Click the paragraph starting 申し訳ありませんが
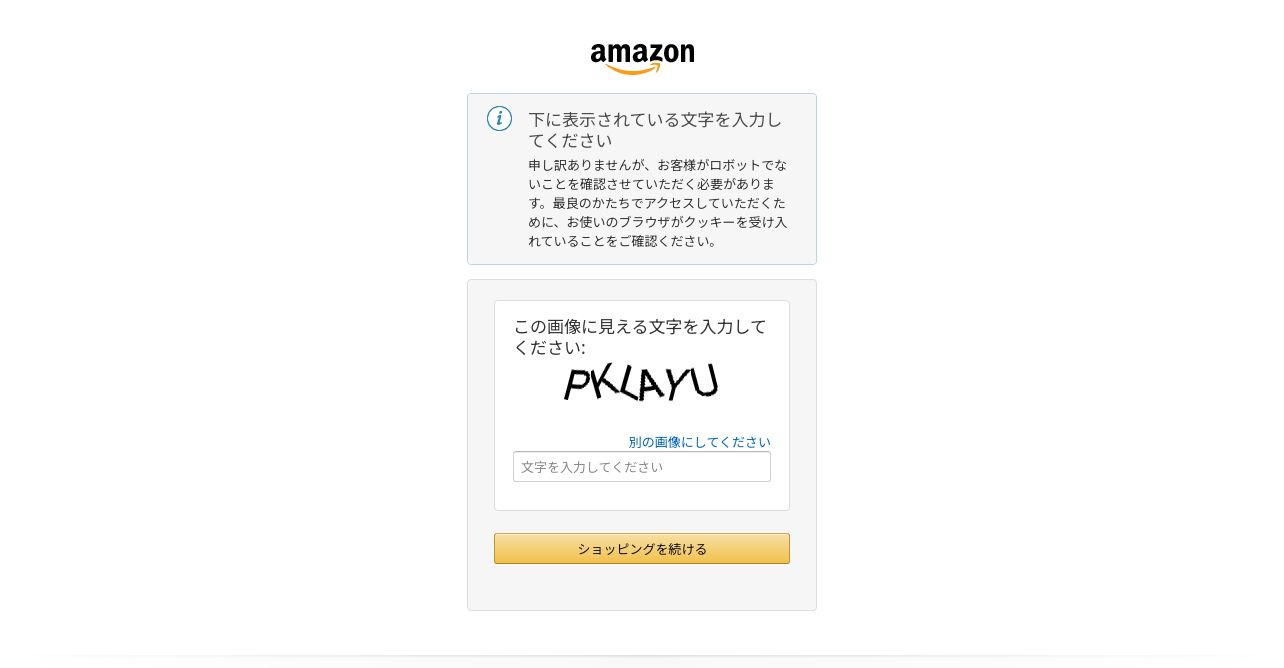 (658, 203)
